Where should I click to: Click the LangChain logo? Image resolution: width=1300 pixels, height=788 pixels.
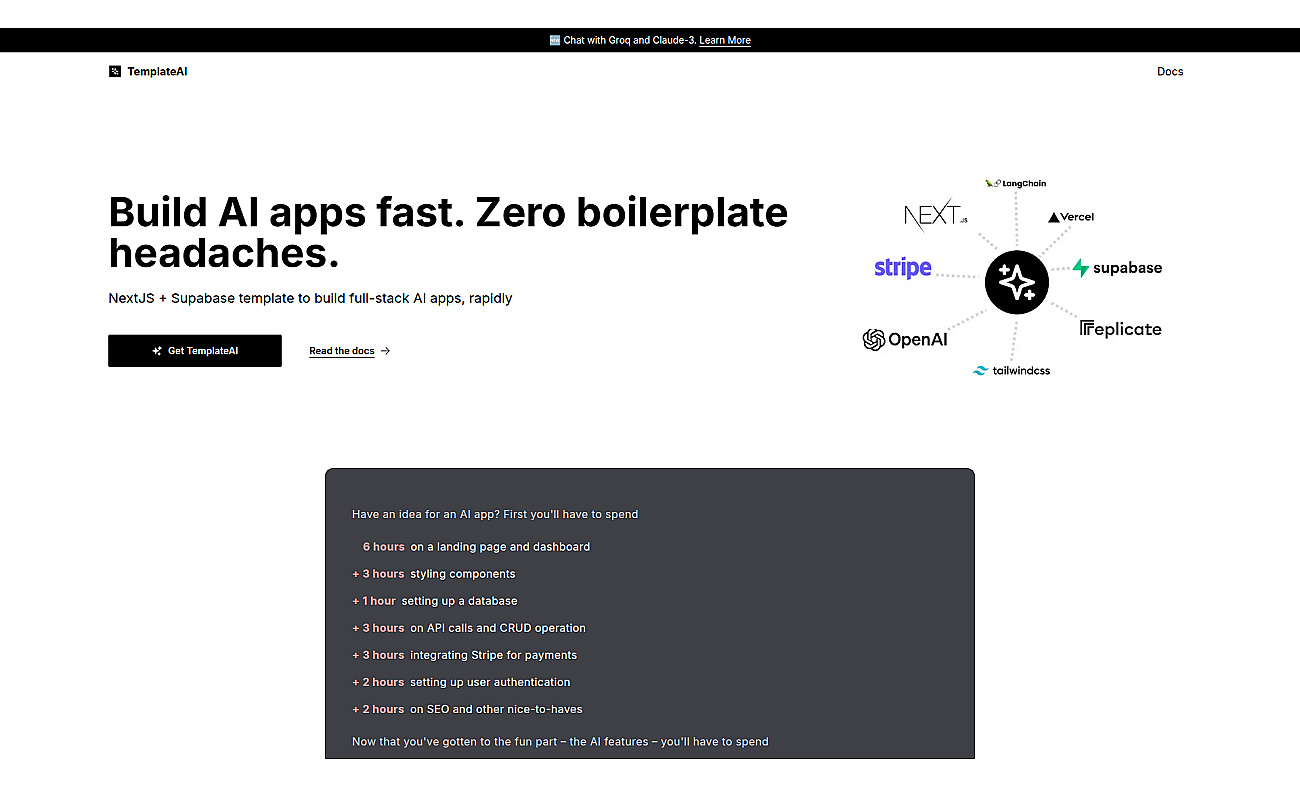[1016, 183]
